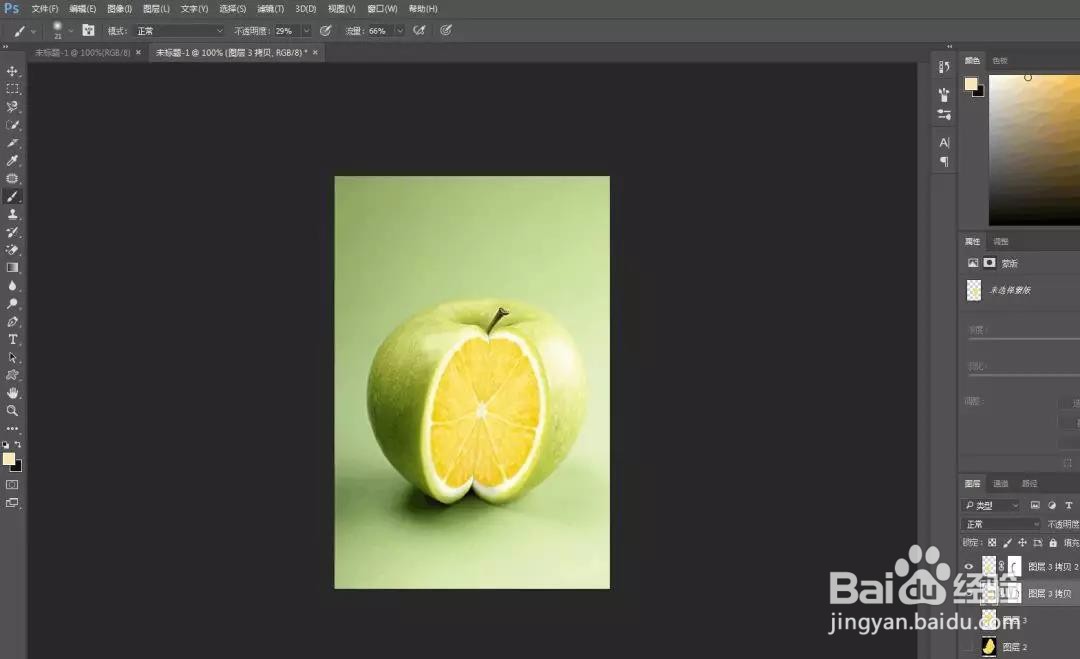Switch to the 通道 channels tab
The image size is (1080, 659).
pos(1001,483)
